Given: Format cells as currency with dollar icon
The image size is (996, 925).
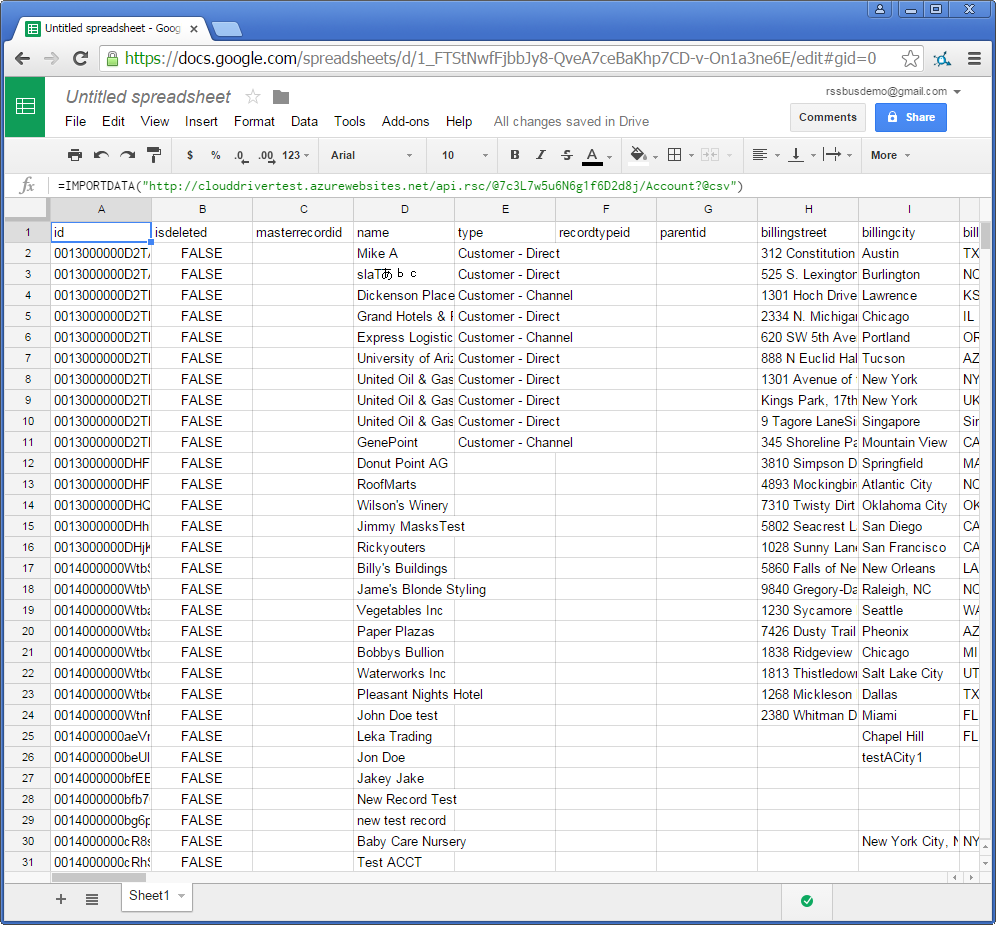Looking at the screenshot, I should (190, 155).
